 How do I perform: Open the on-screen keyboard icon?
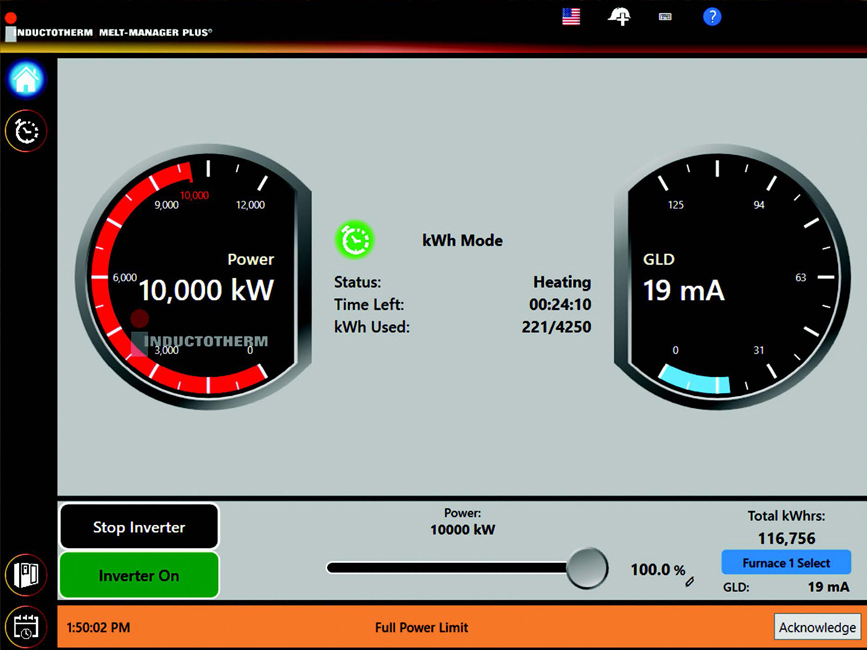[x=665, y=17]
